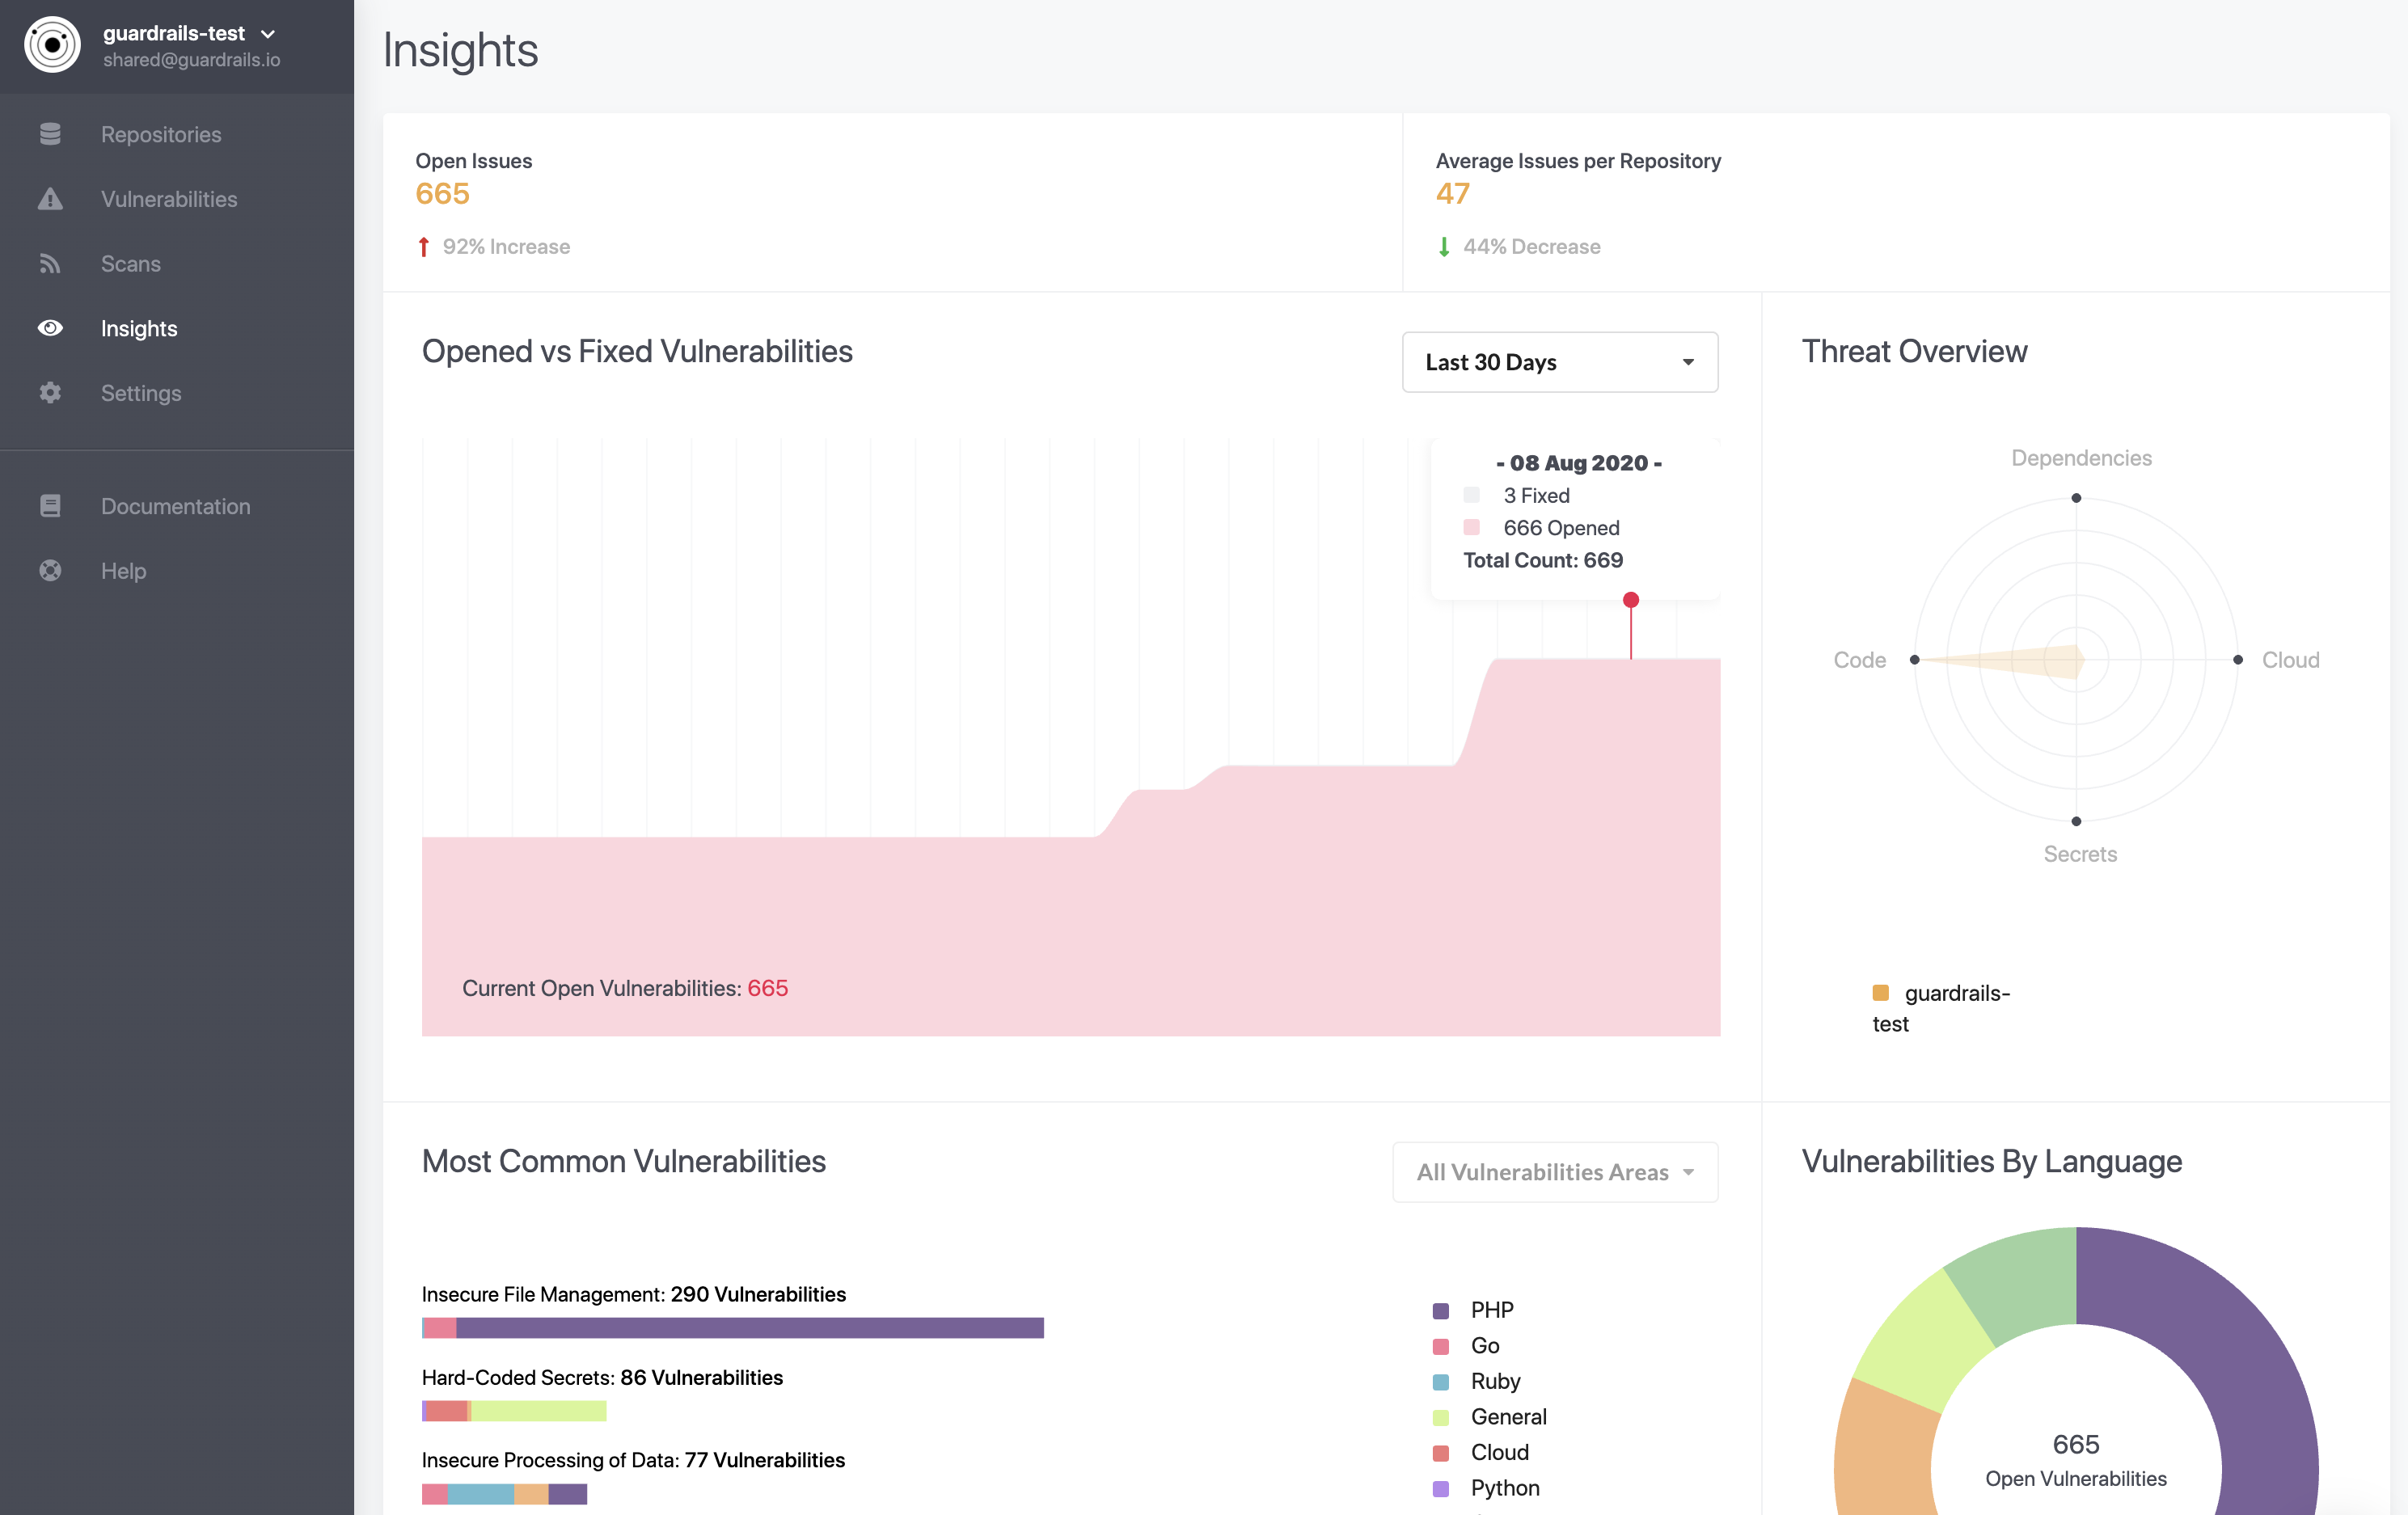Viewport: 2408px width, 1515px height.
Task: Click the Insecure File Management bar
Action: click(x=733, y=1328)
